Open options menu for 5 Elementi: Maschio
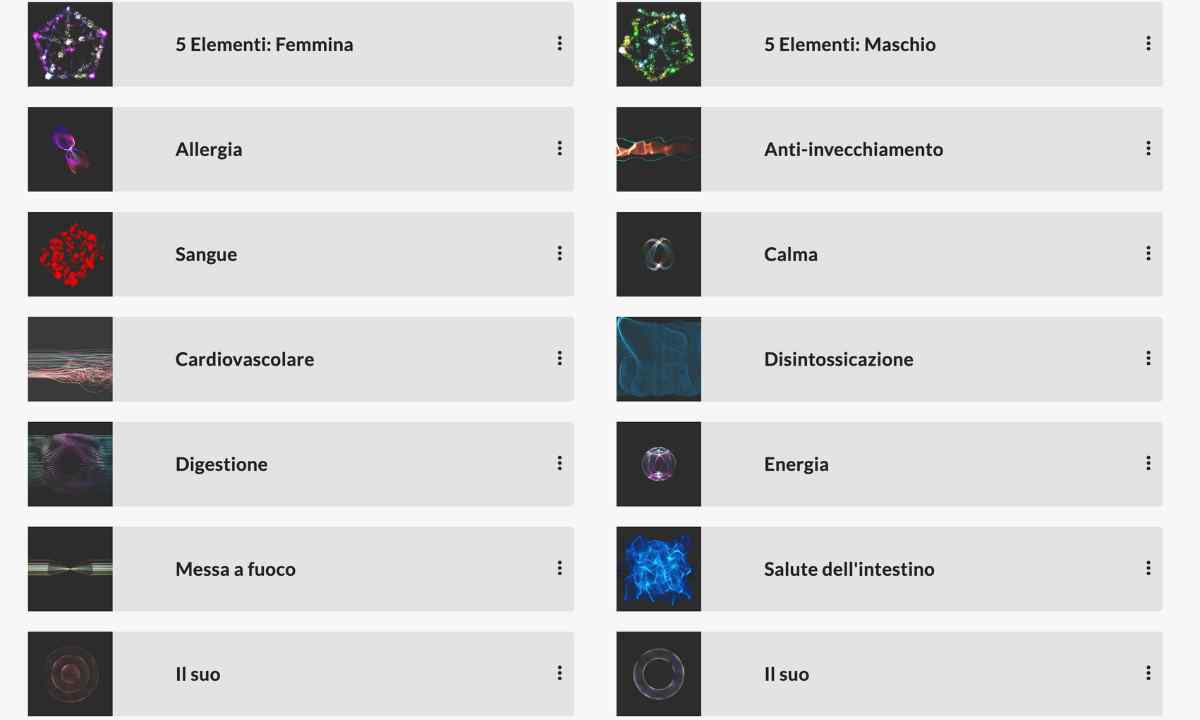This screenshot has width=1200, height=720. 1148,43
